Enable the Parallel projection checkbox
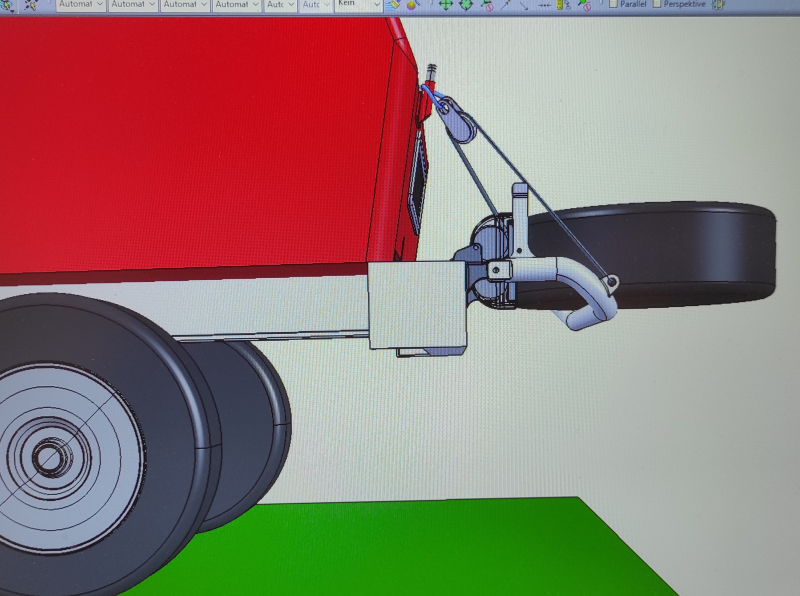800x596 pixels. pyautogui.click(x=613, y=4)
